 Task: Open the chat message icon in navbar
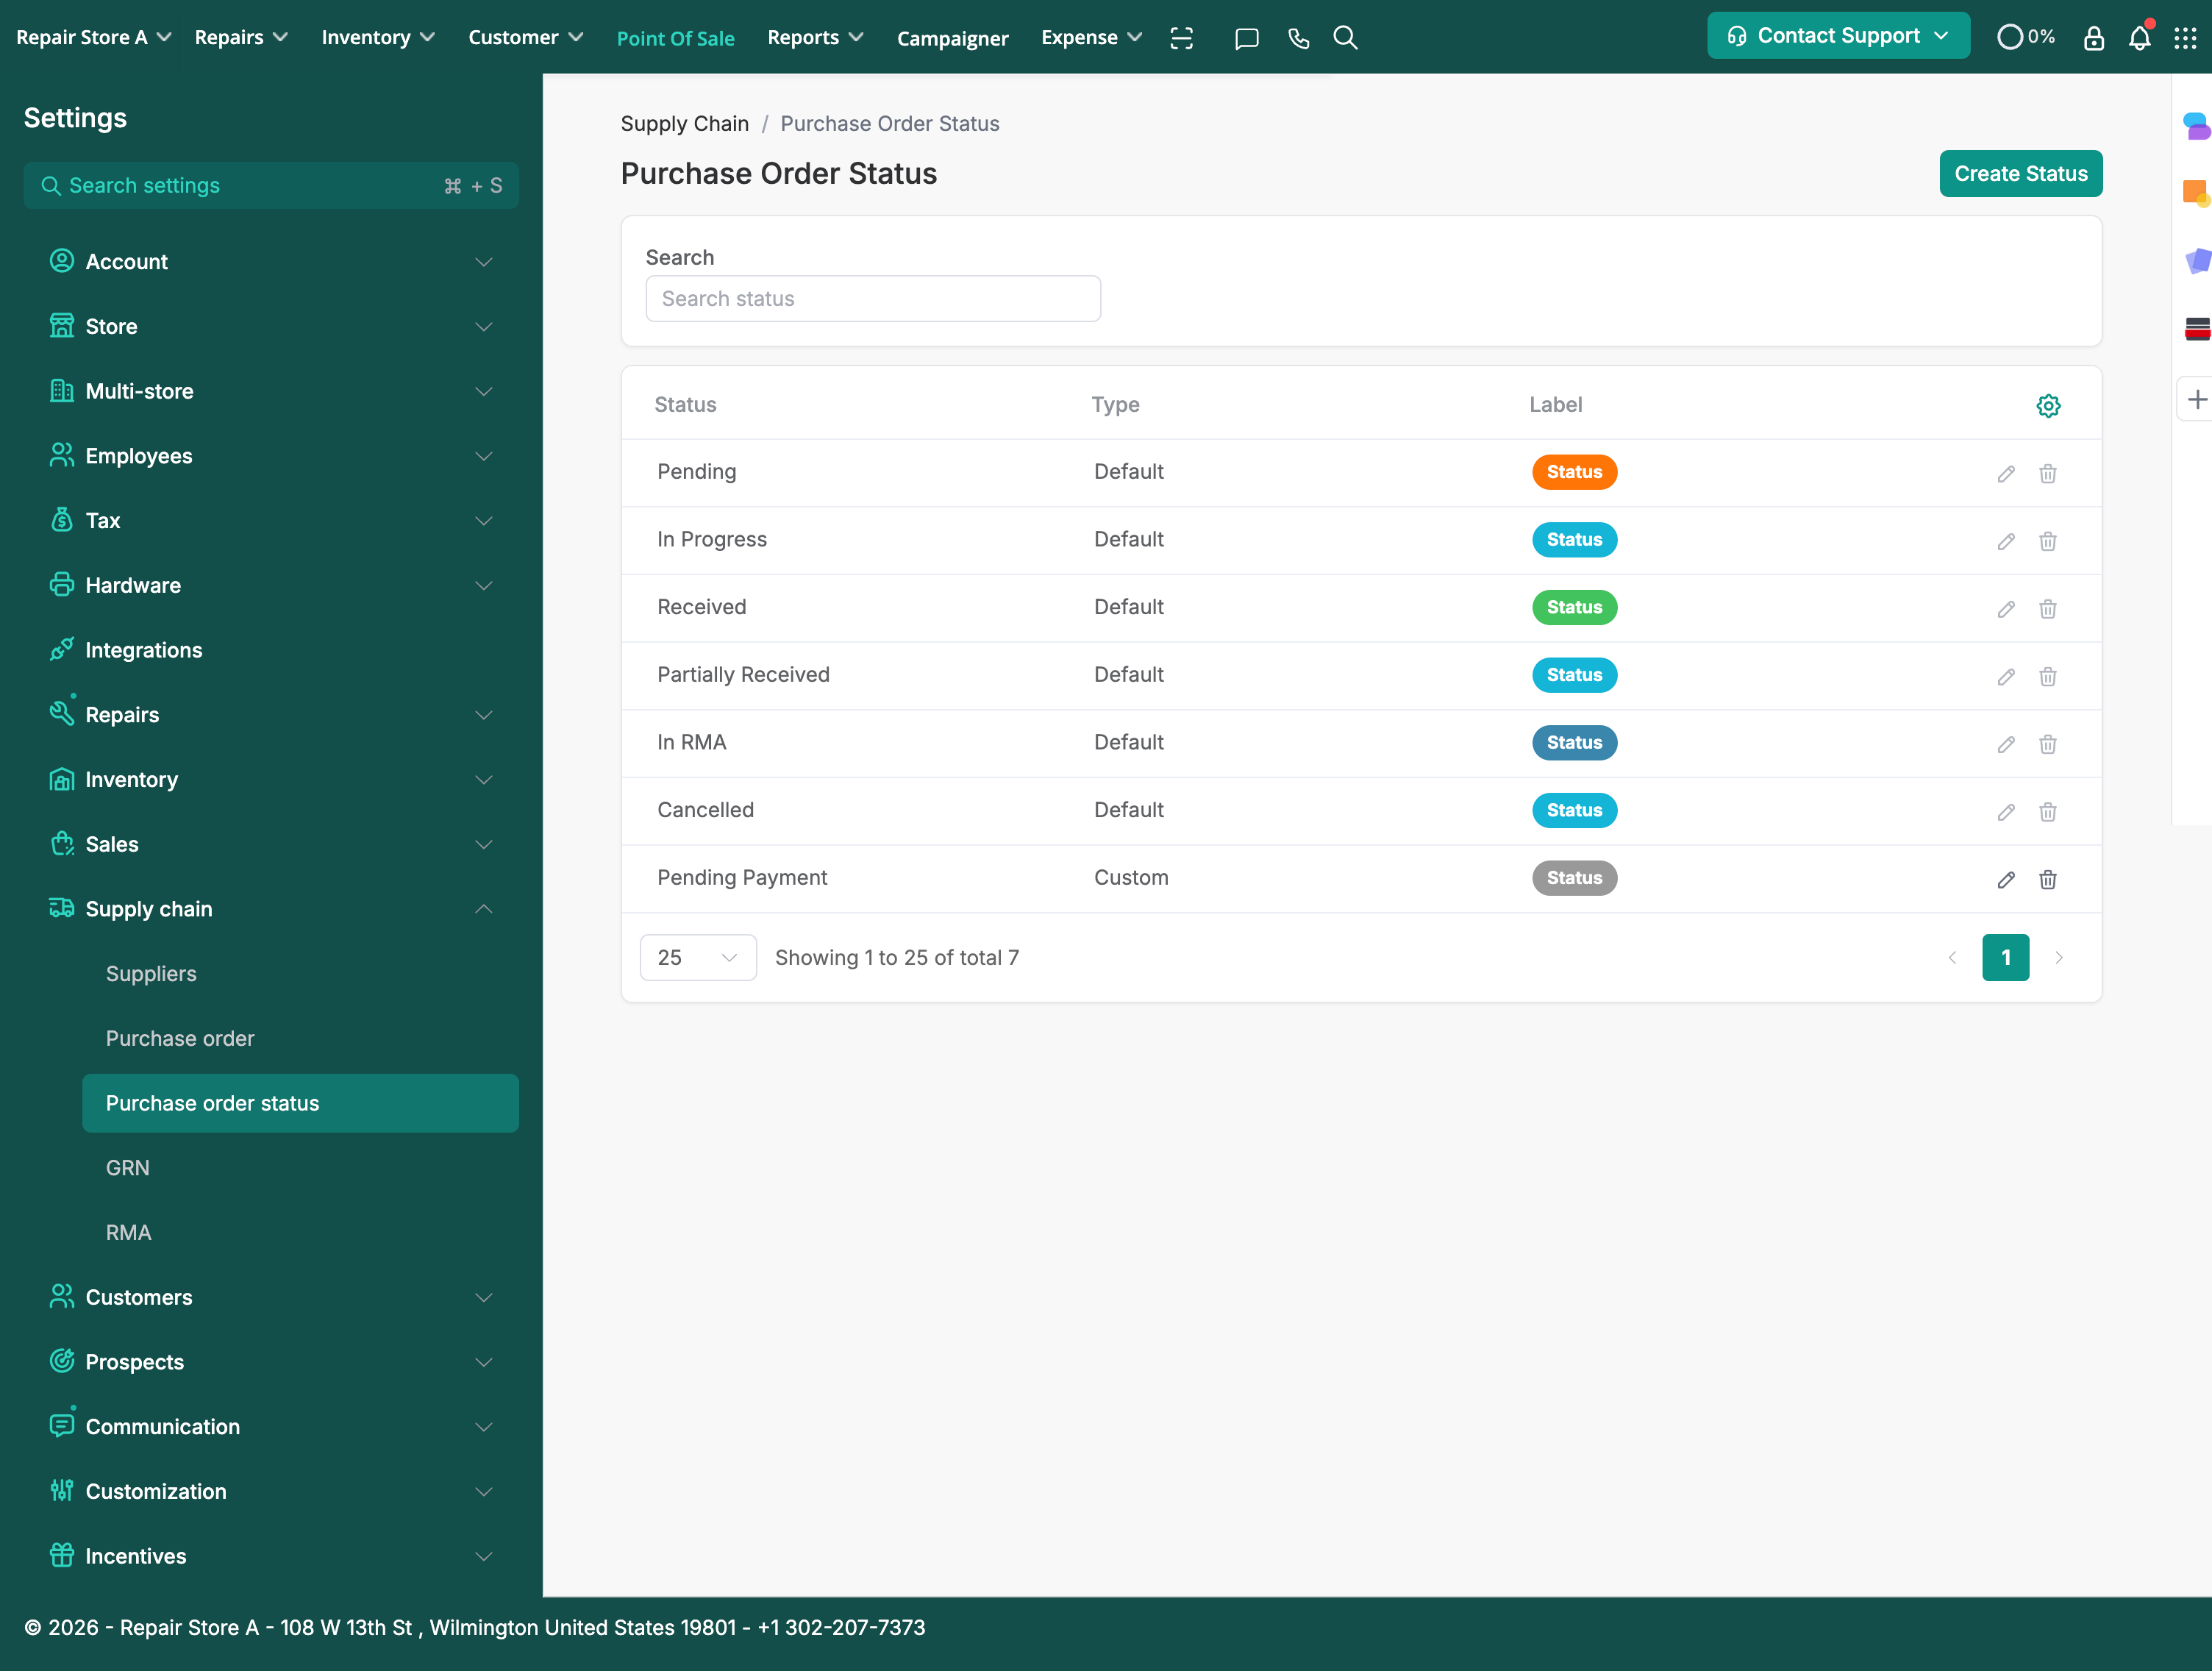tap(1246, 38)
